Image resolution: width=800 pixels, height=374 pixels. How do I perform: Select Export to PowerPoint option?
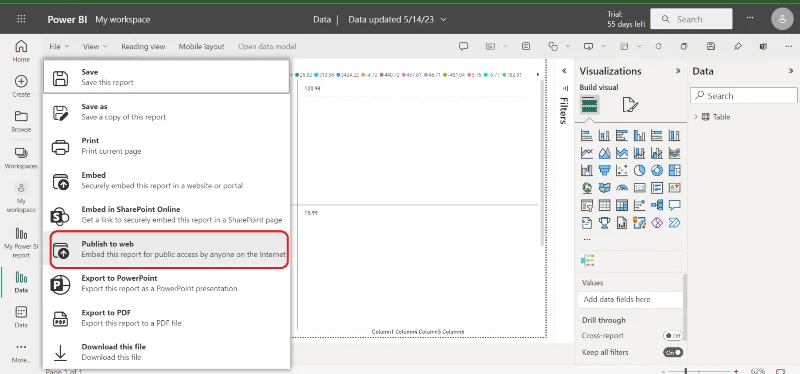click(166, 284)
